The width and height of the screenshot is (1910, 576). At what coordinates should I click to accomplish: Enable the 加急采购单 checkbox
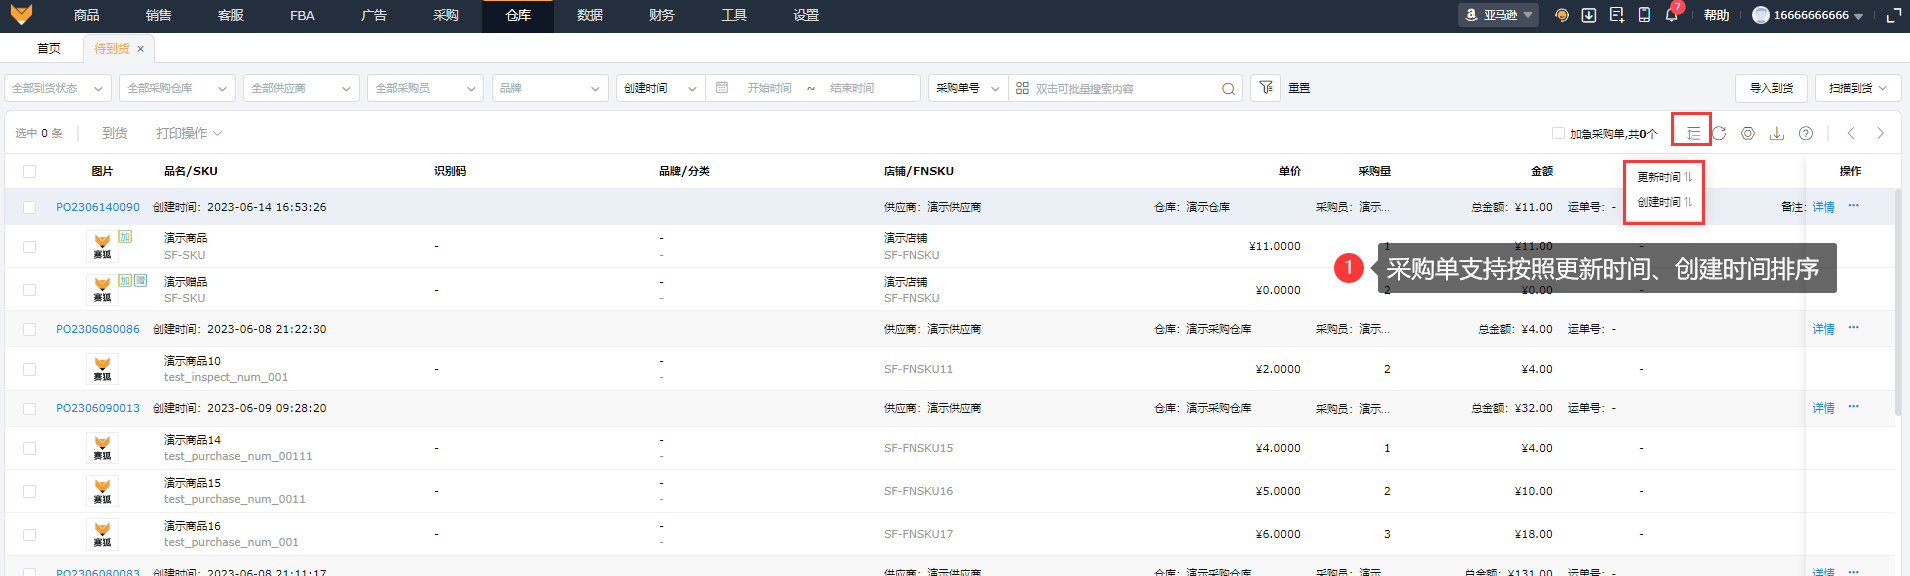[1558, 133]
